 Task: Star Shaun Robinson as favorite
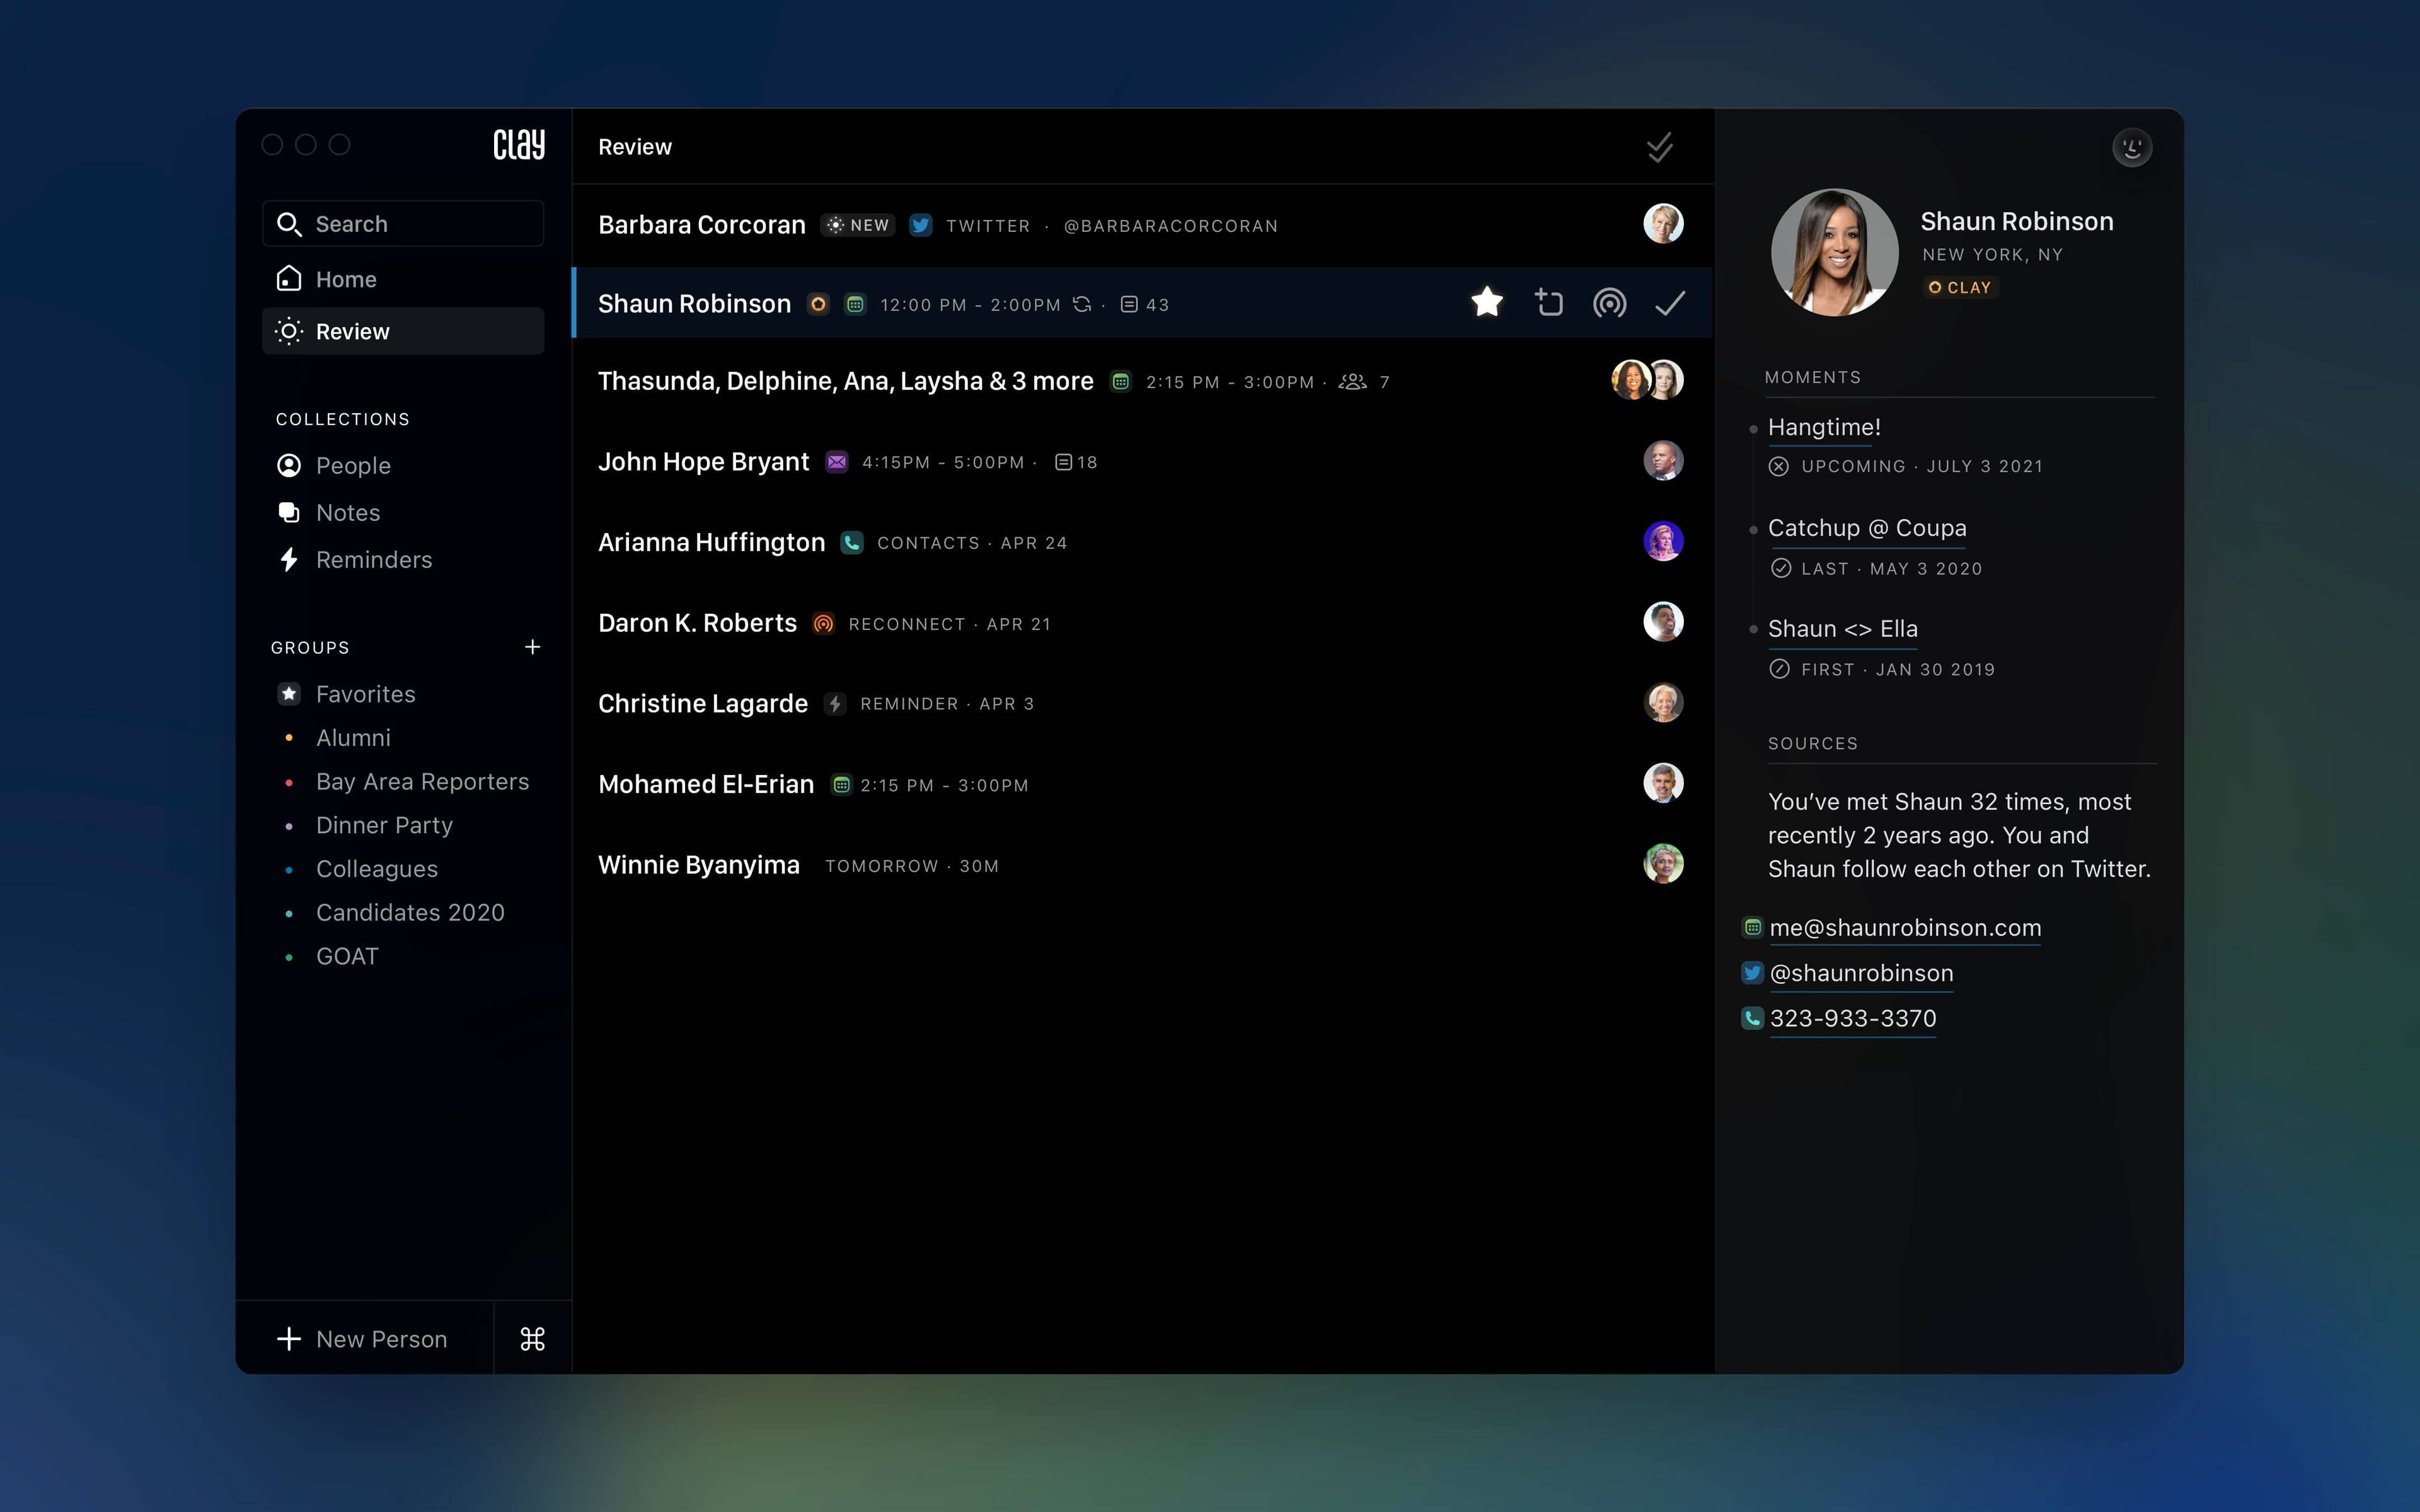point(1487,302)
